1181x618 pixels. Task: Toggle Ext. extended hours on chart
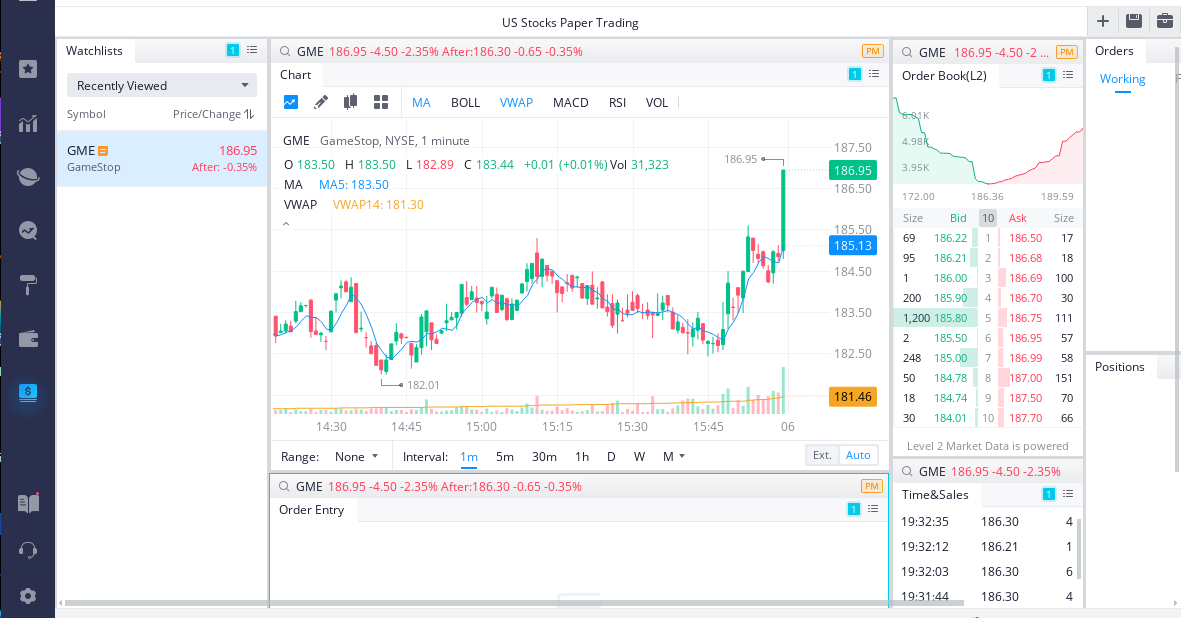coord(822,455)
